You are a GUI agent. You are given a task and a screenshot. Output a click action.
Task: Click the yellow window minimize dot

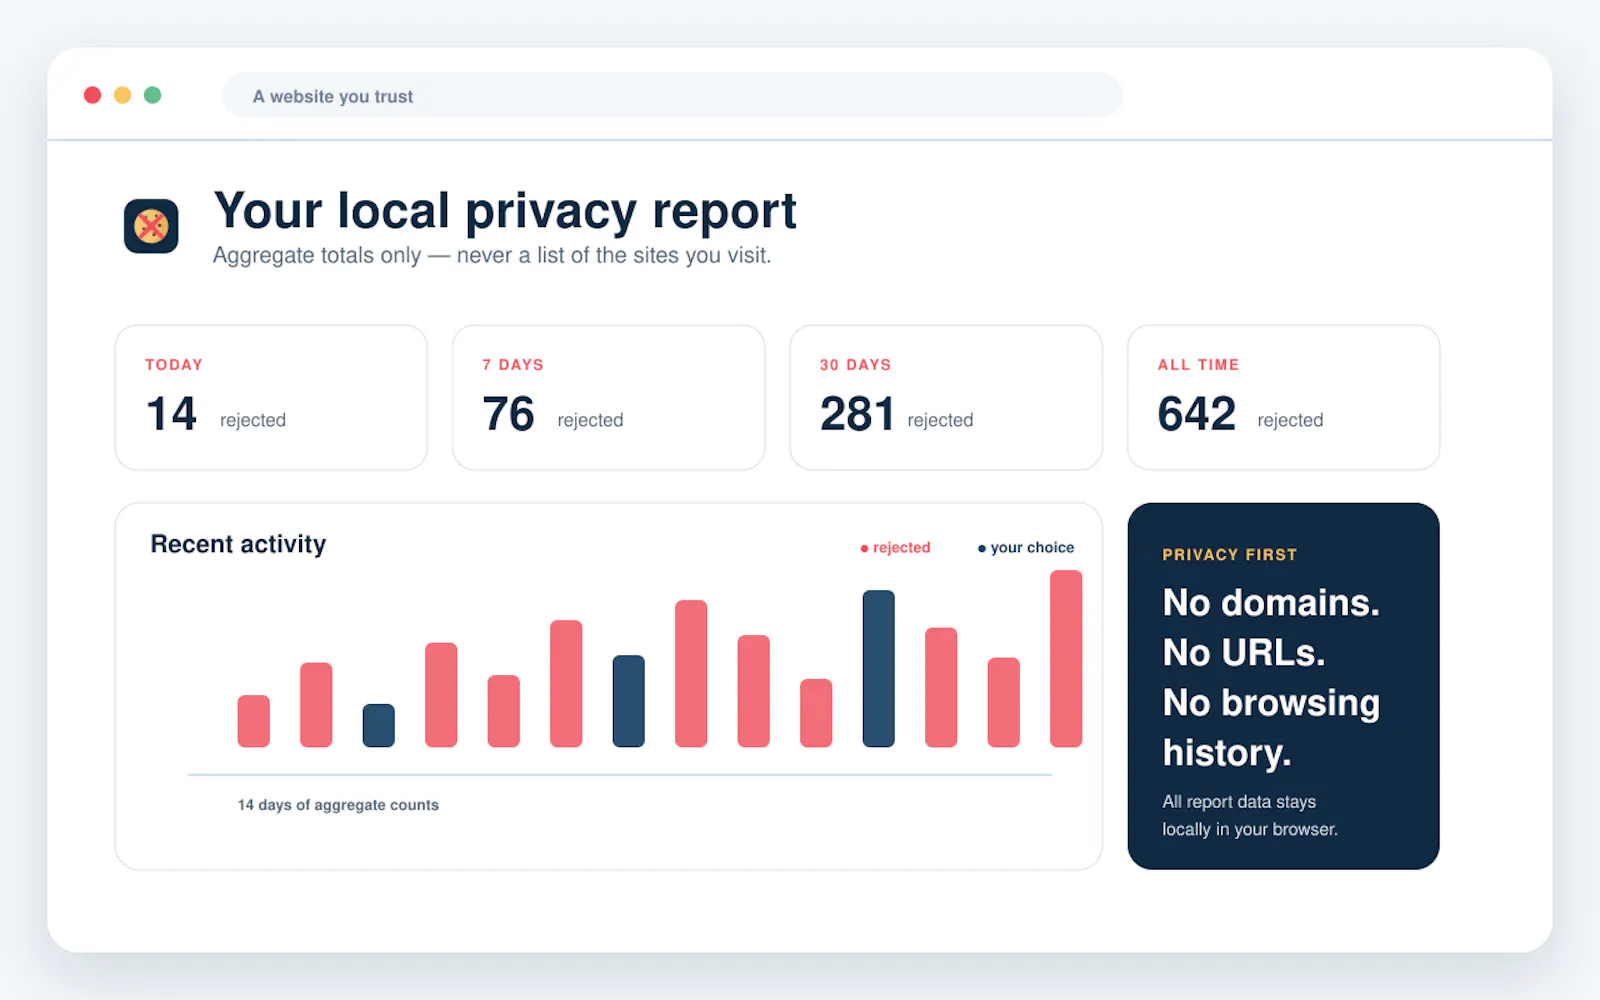coord(122,95)
